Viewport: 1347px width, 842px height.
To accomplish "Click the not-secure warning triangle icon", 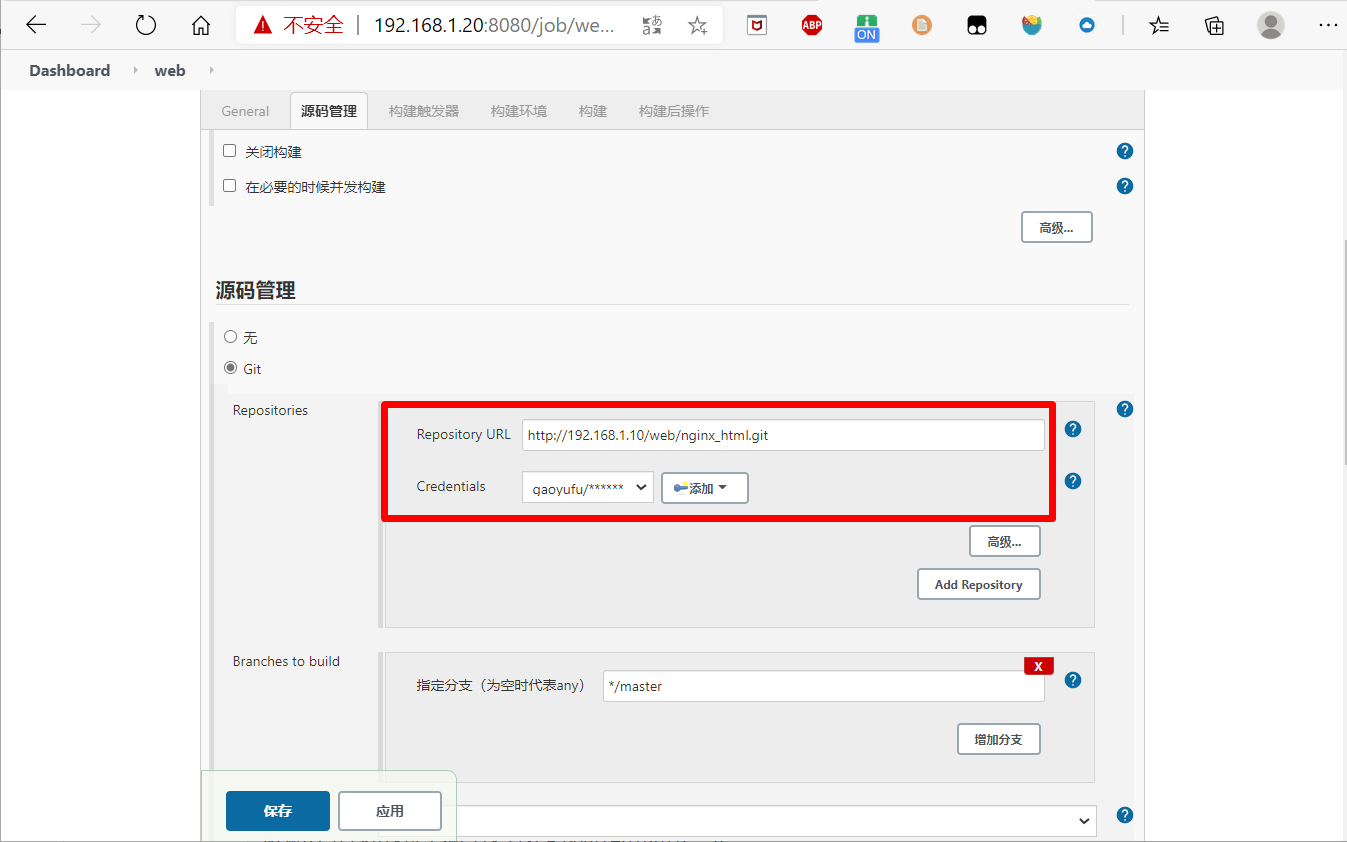I will coord(263,25).
